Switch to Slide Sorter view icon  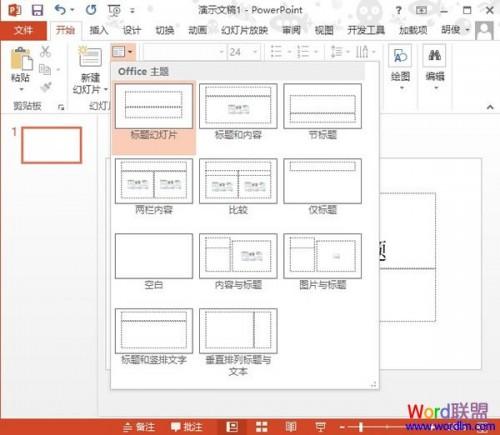(262, 427)
